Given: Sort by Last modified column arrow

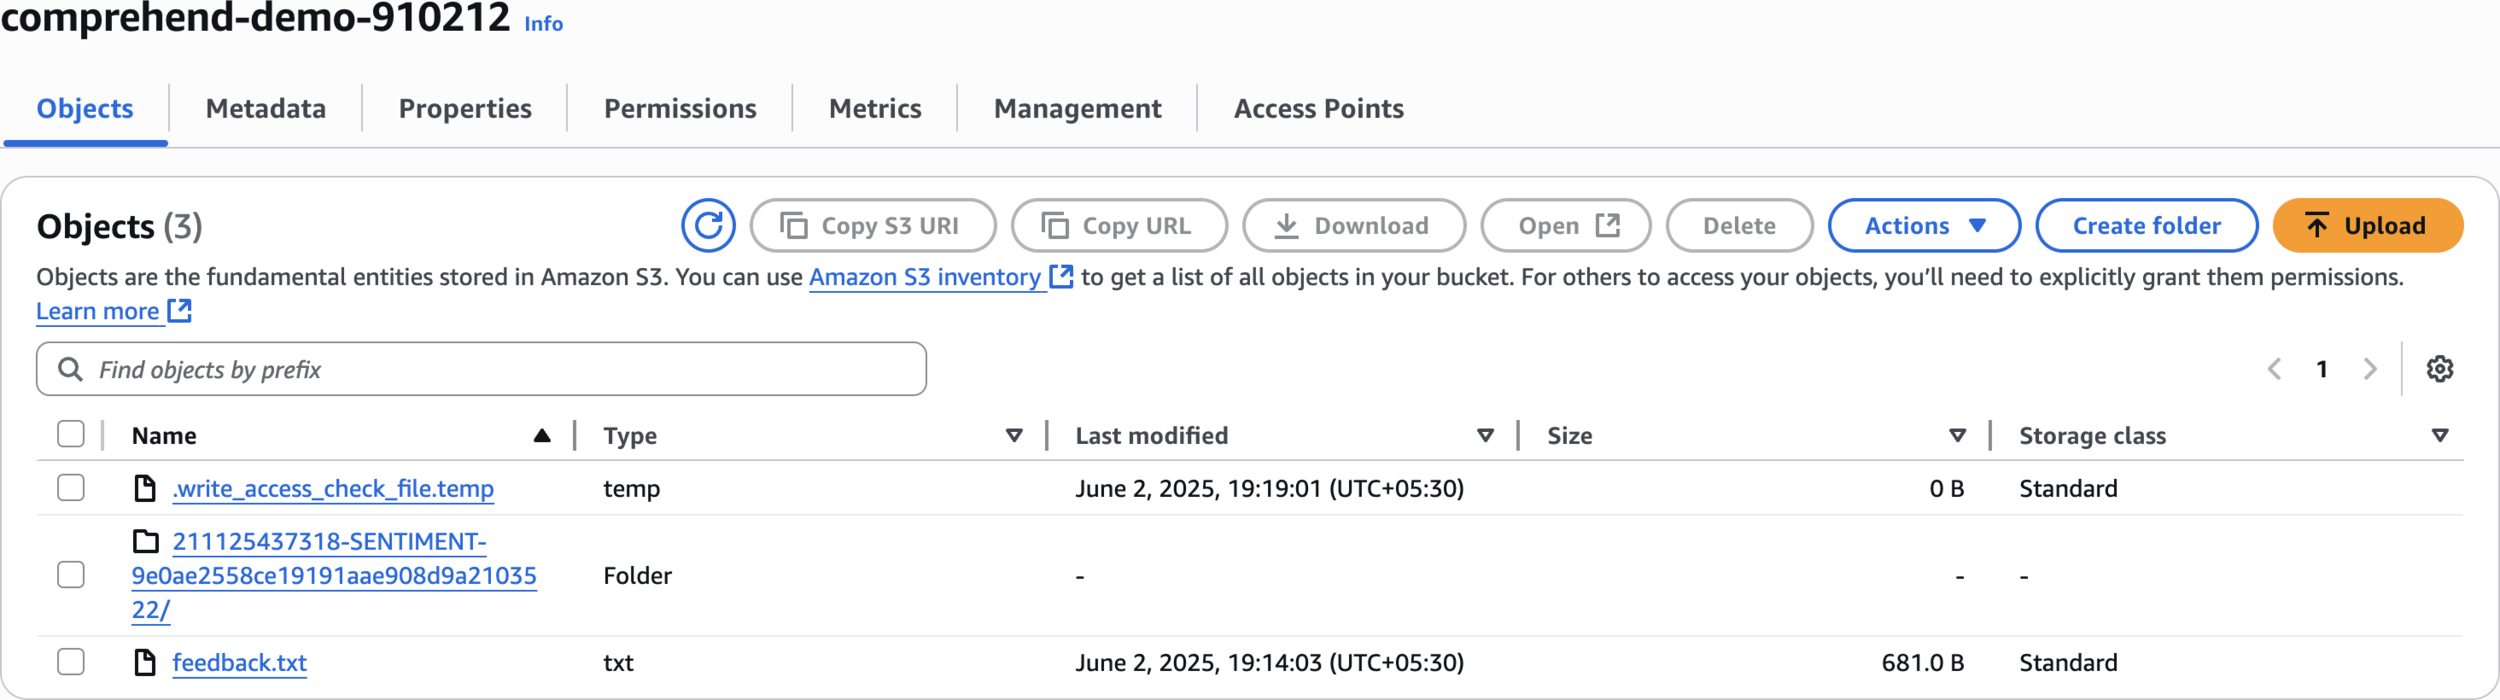Looking at the screenshot, I should (1486, 435).
